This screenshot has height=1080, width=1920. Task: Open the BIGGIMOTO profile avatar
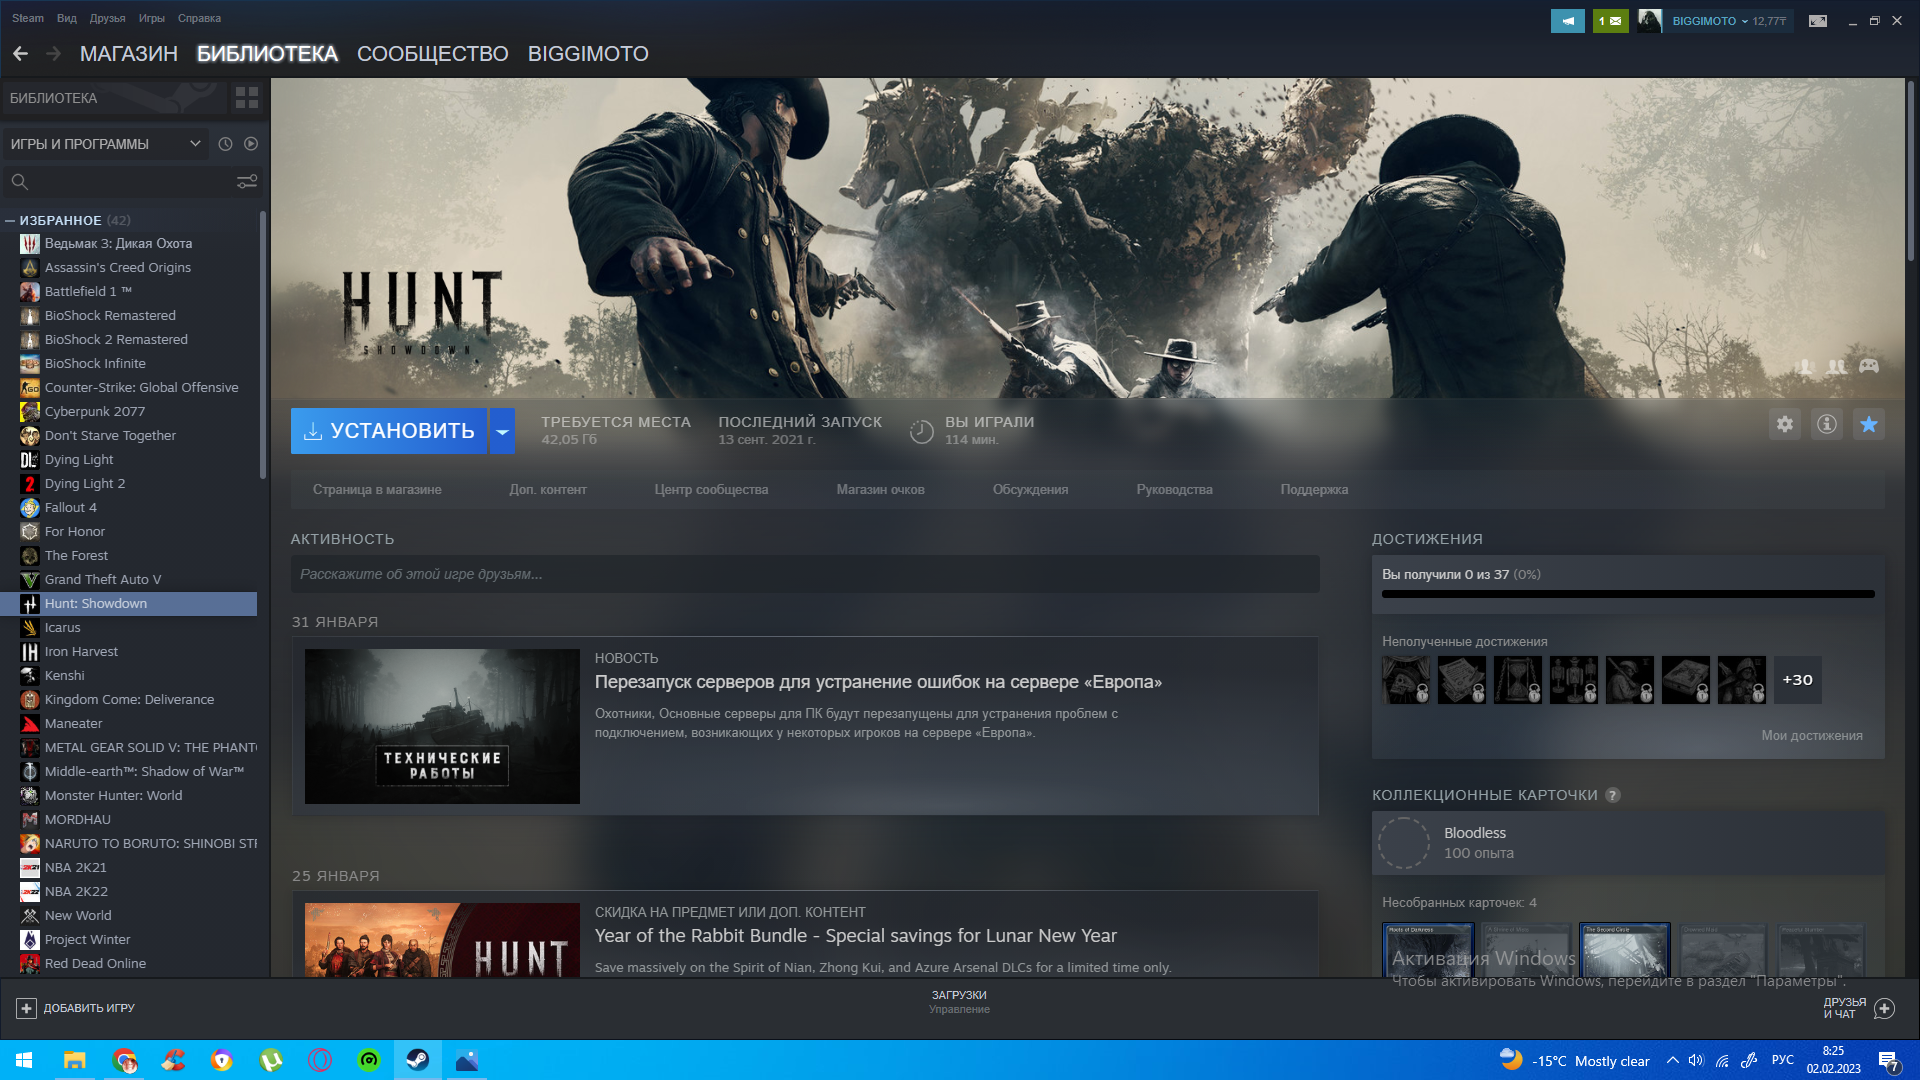(x=1650, y=21)
